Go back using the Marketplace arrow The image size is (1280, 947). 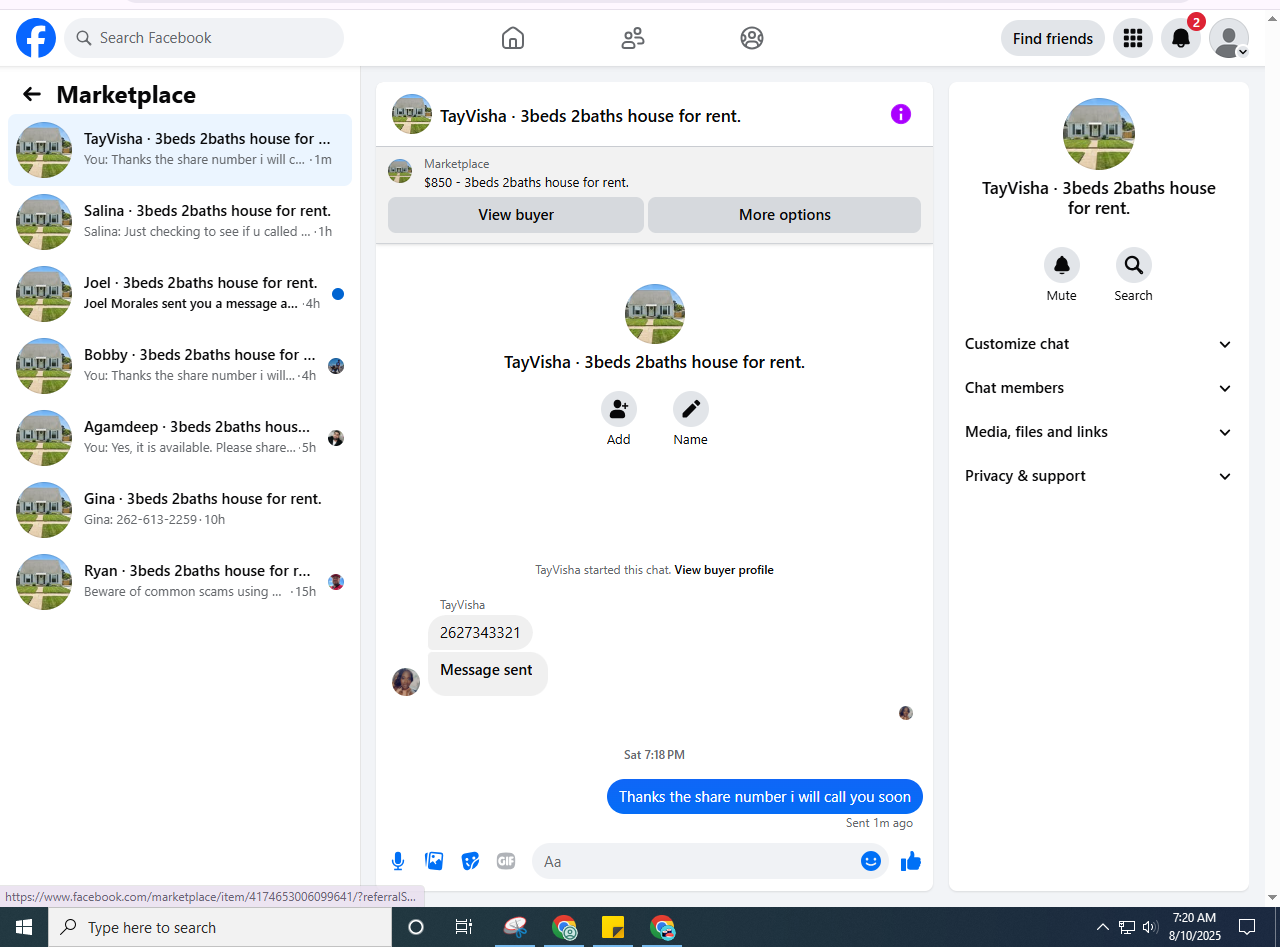pyautogui.click(x=32, y=94)
